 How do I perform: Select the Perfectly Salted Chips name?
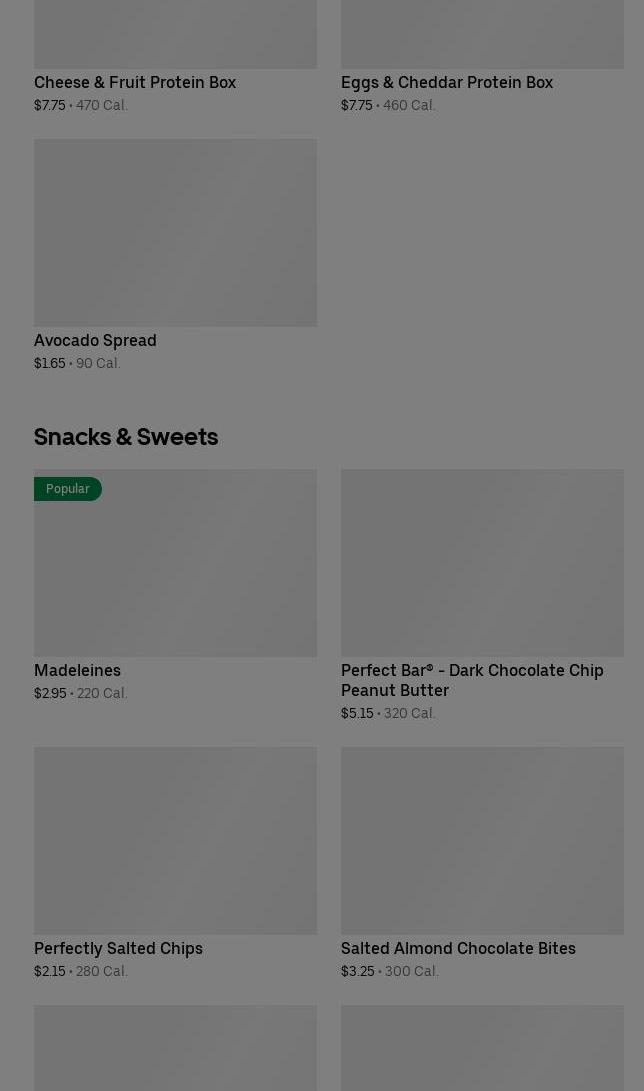point(118,948)
